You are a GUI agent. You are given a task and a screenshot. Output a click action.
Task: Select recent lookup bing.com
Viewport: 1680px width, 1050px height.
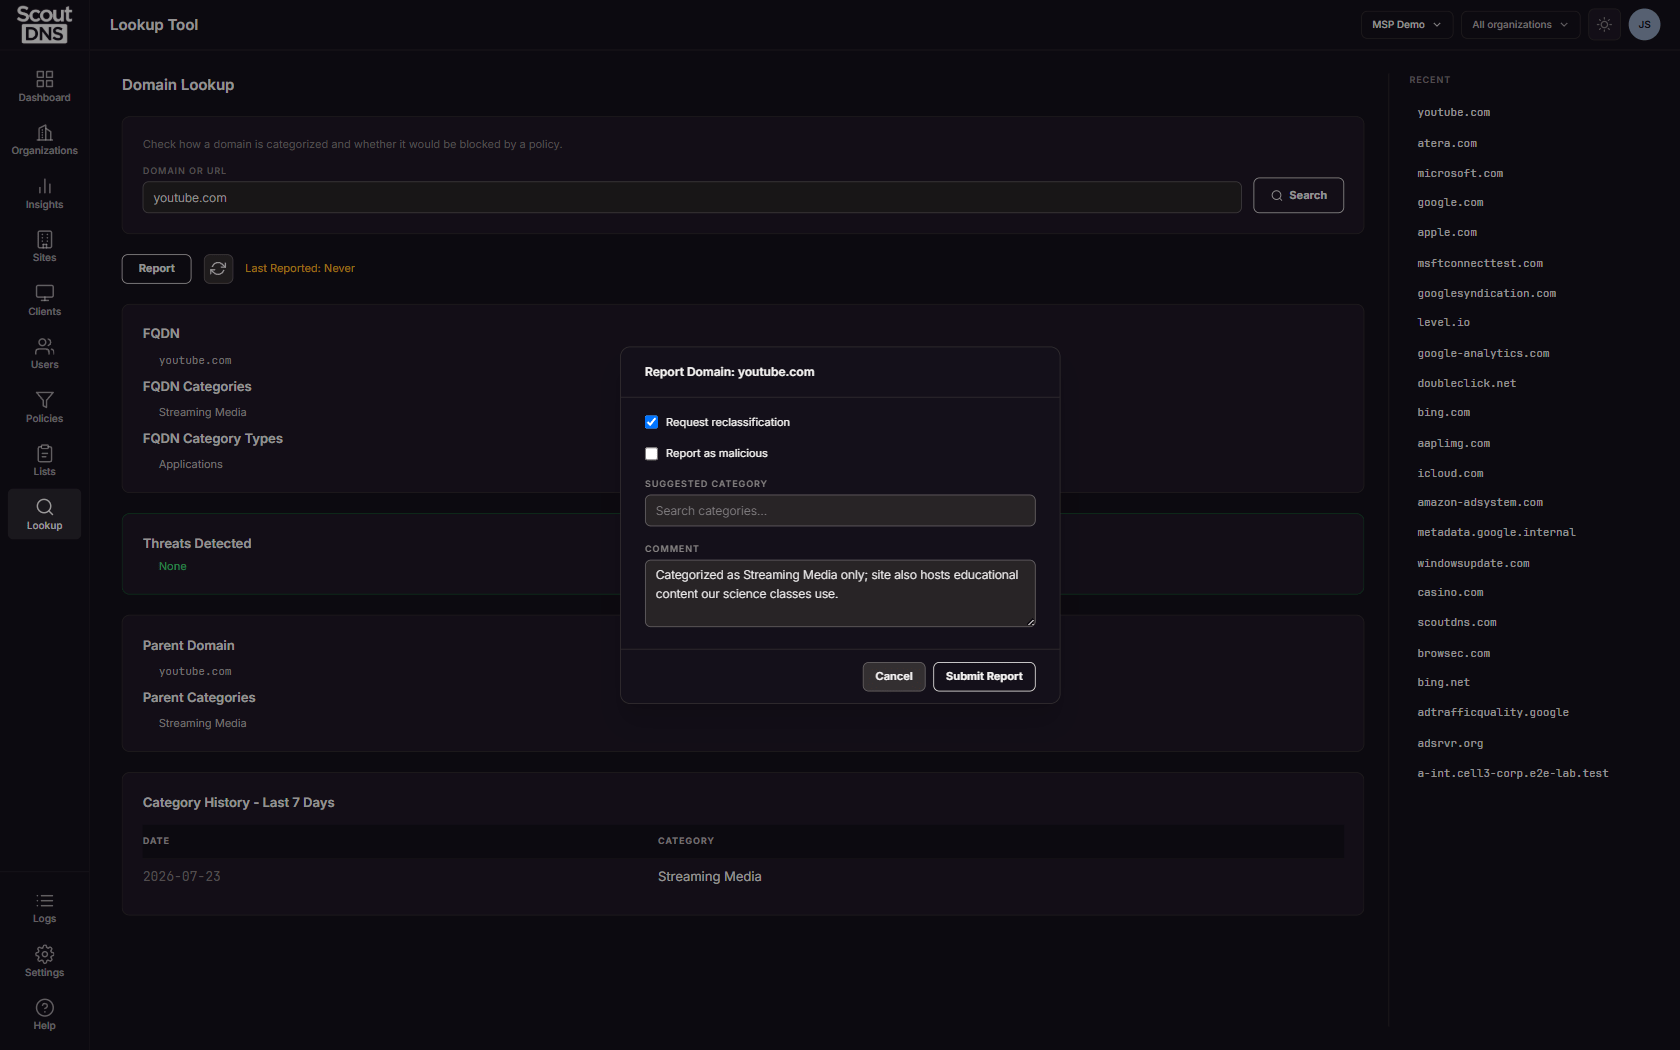pos(1443,413)
